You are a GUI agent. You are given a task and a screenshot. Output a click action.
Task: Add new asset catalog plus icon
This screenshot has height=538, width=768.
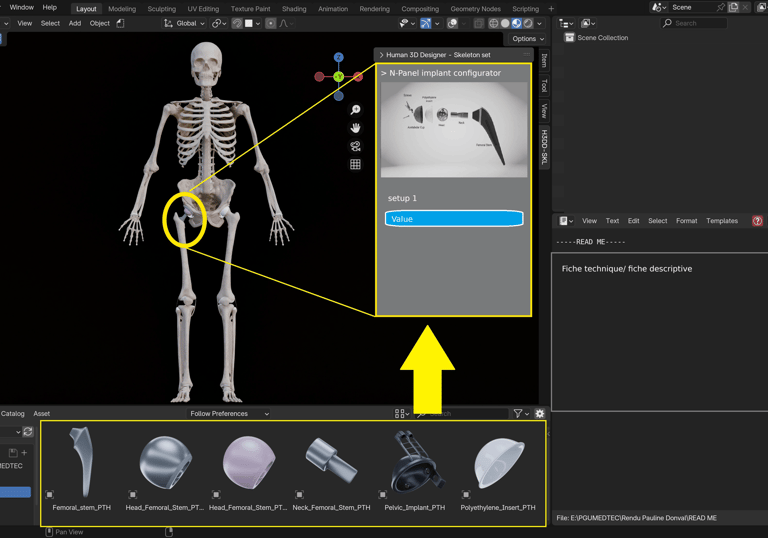(x=24, y=453)
